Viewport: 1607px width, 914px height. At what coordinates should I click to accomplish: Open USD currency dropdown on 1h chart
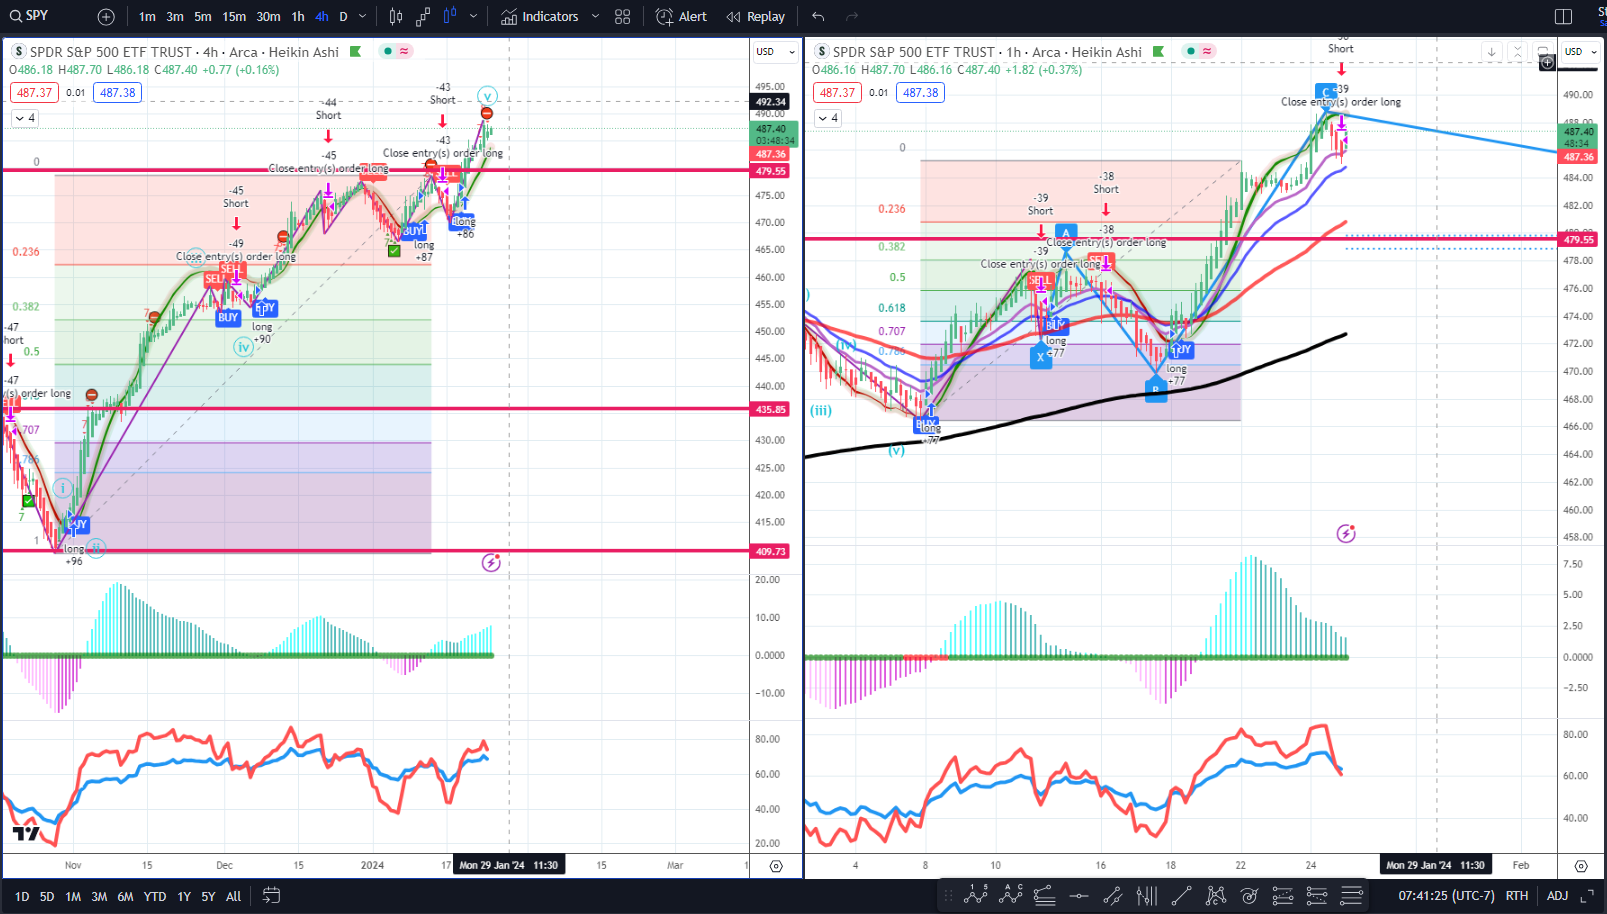1582,52
